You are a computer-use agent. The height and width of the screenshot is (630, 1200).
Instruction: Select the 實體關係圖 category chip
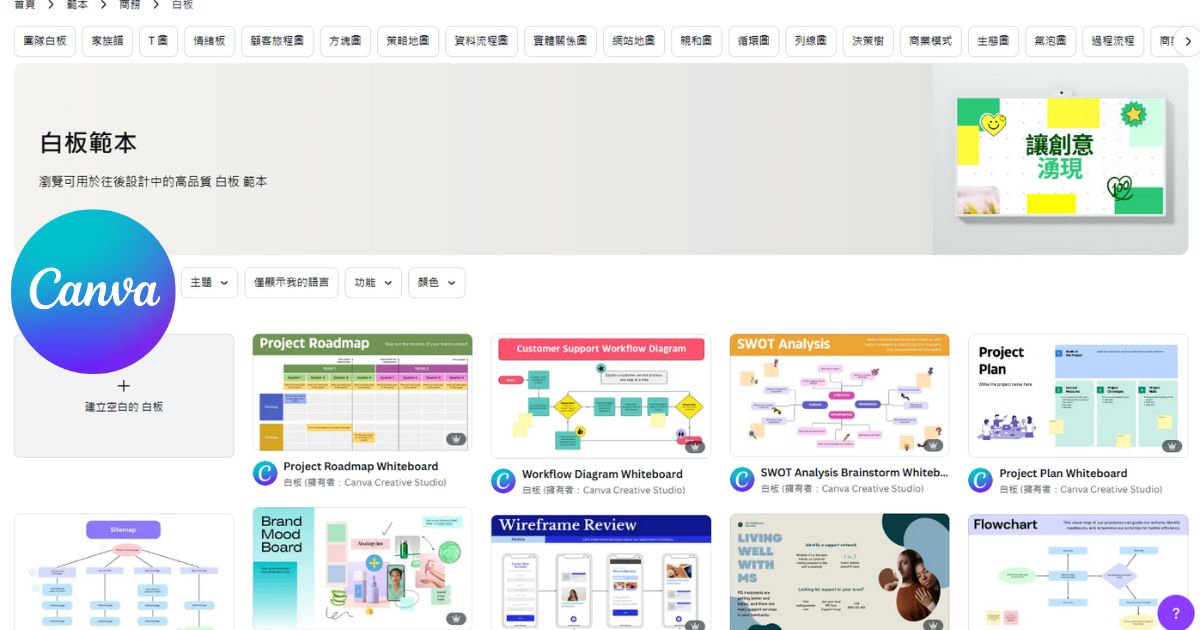click(560, 42)
